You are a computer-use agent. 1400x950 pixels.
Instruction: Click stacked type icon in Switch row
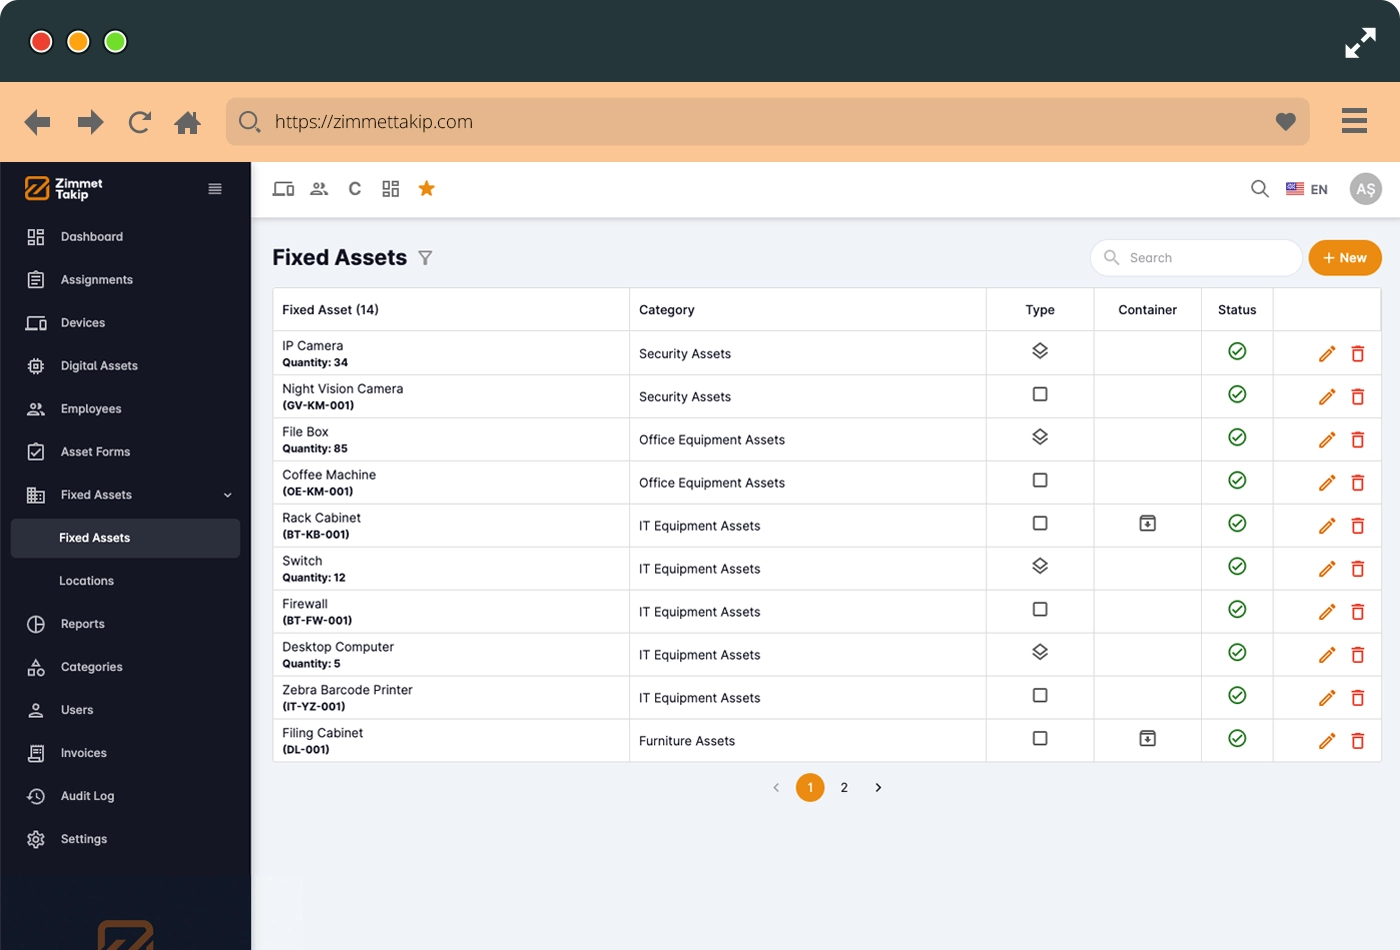(x=1040, y=566)
